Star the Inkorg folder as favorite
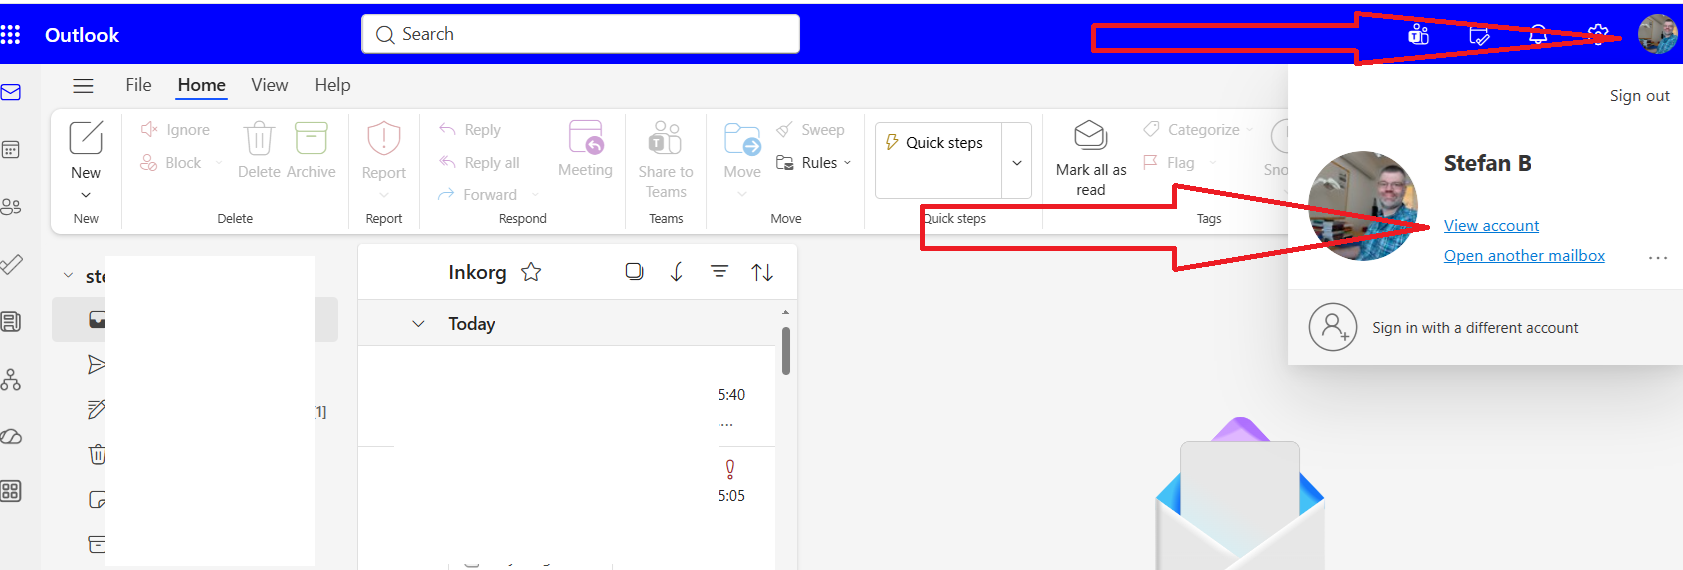Image resolution: width=1683 pixels, height=570 pixels. [531, 272]
